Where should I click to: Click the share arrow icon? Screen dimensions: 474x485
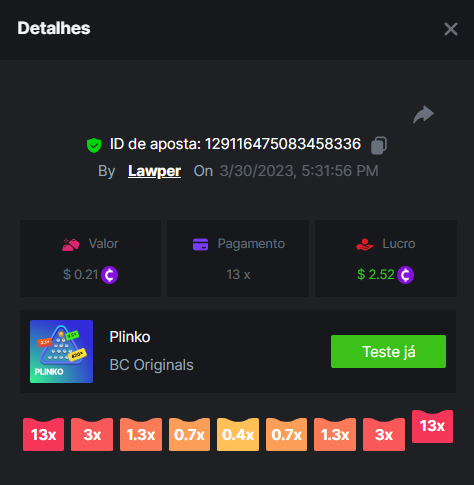coord(423,115)
